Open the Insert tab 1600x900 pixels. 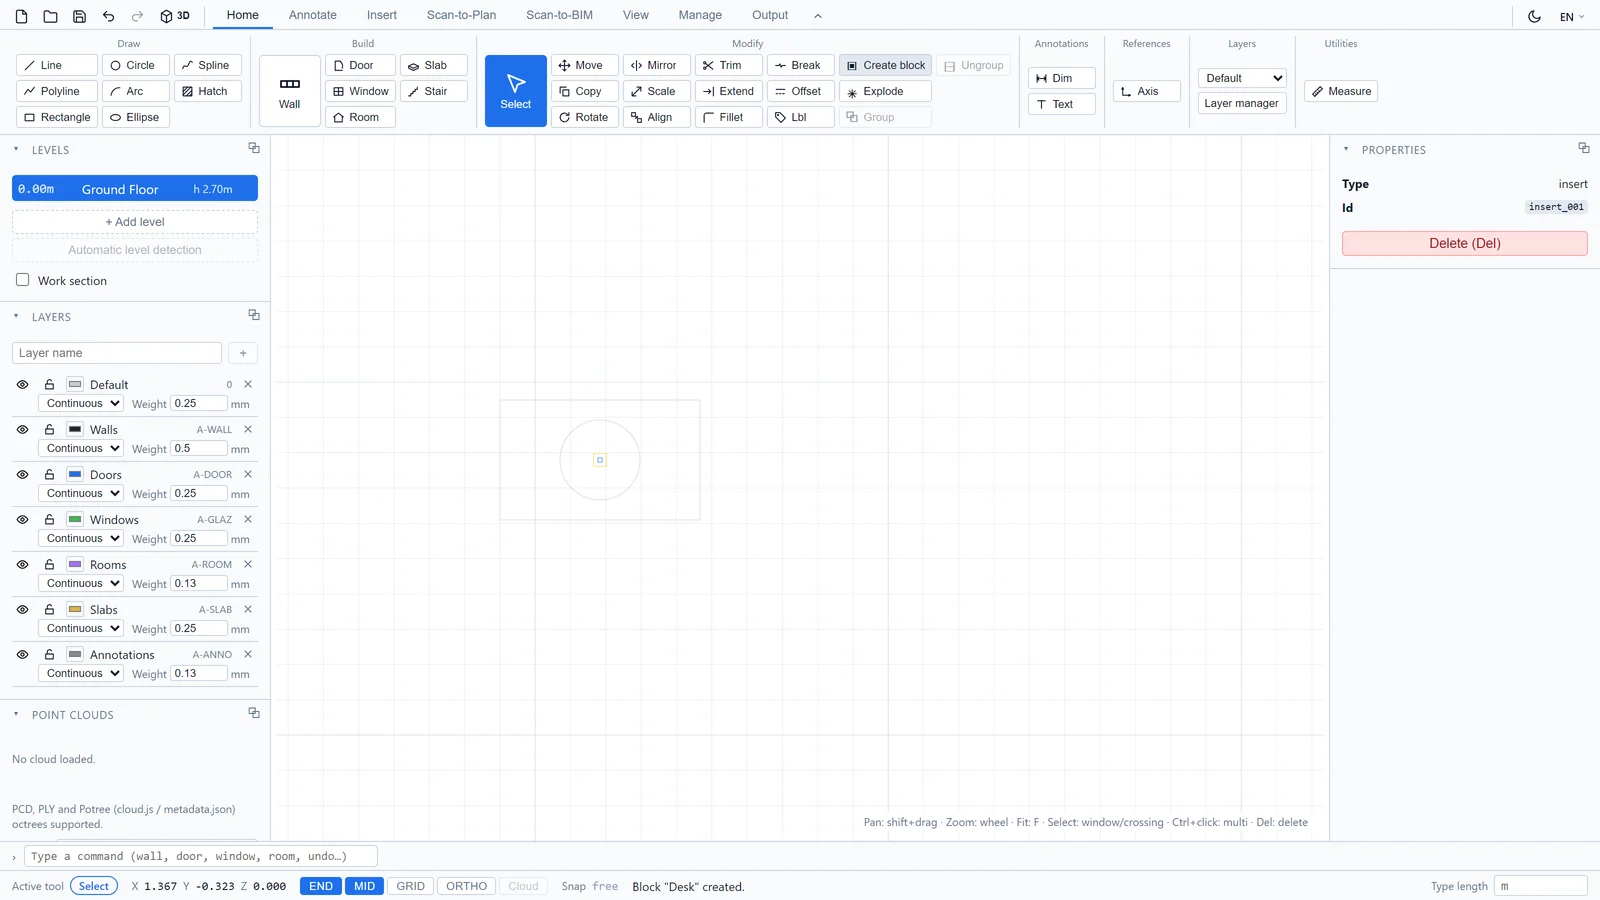tap(382, 15)
